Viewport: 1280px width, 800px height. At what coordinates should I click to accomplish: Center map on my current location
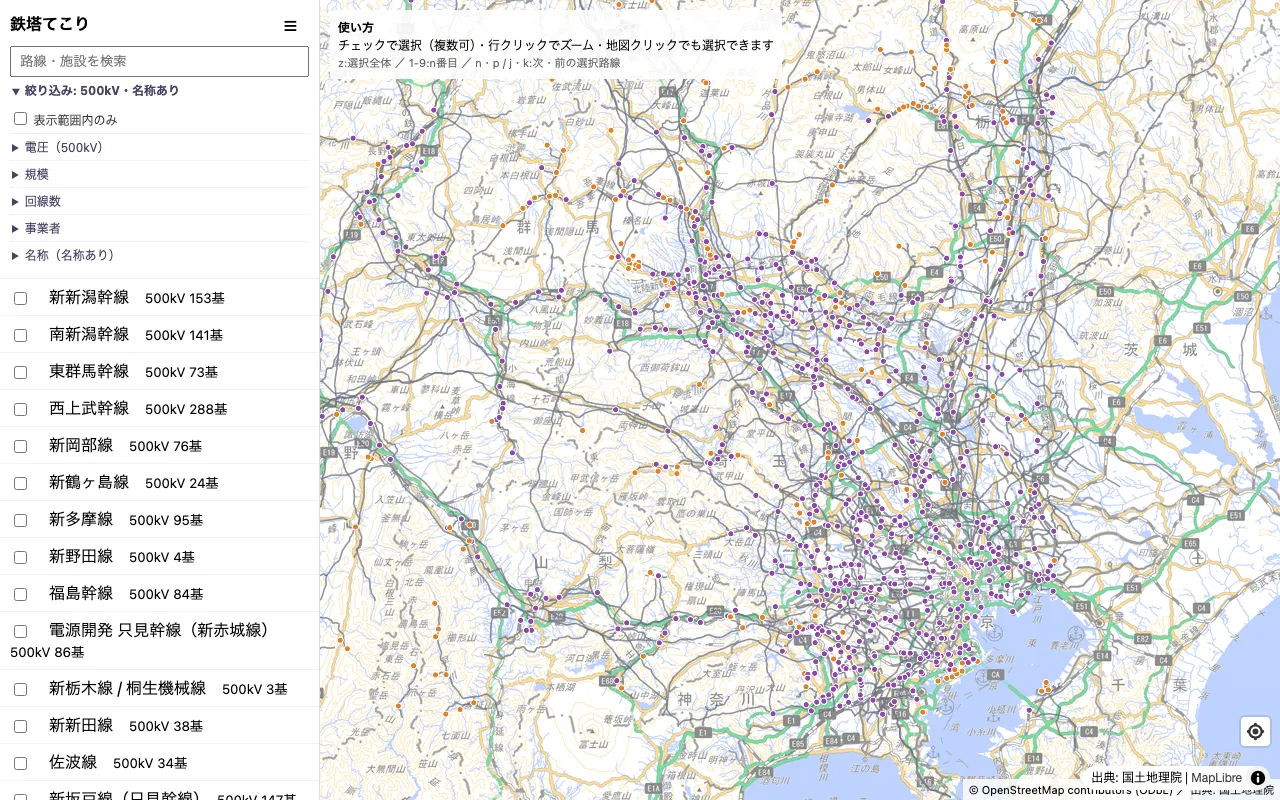tap(1255, 732)
